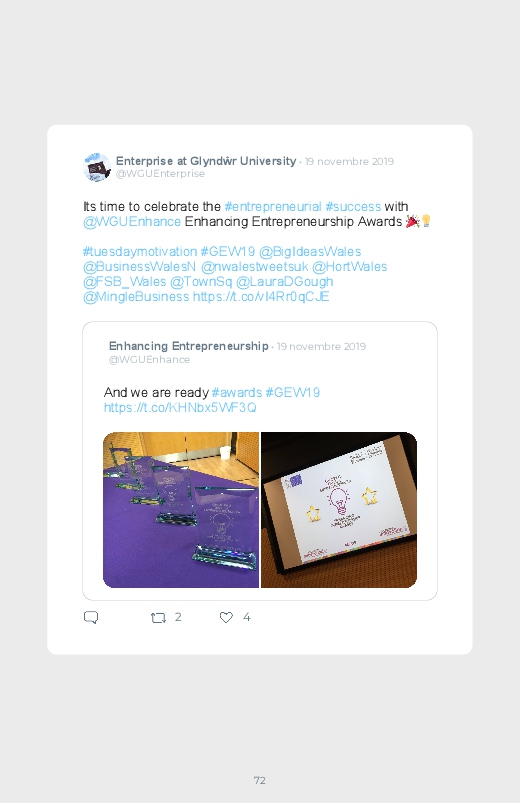Open the #entrepreneurial hashtag
520x803 pixels.
click(273, 206)
